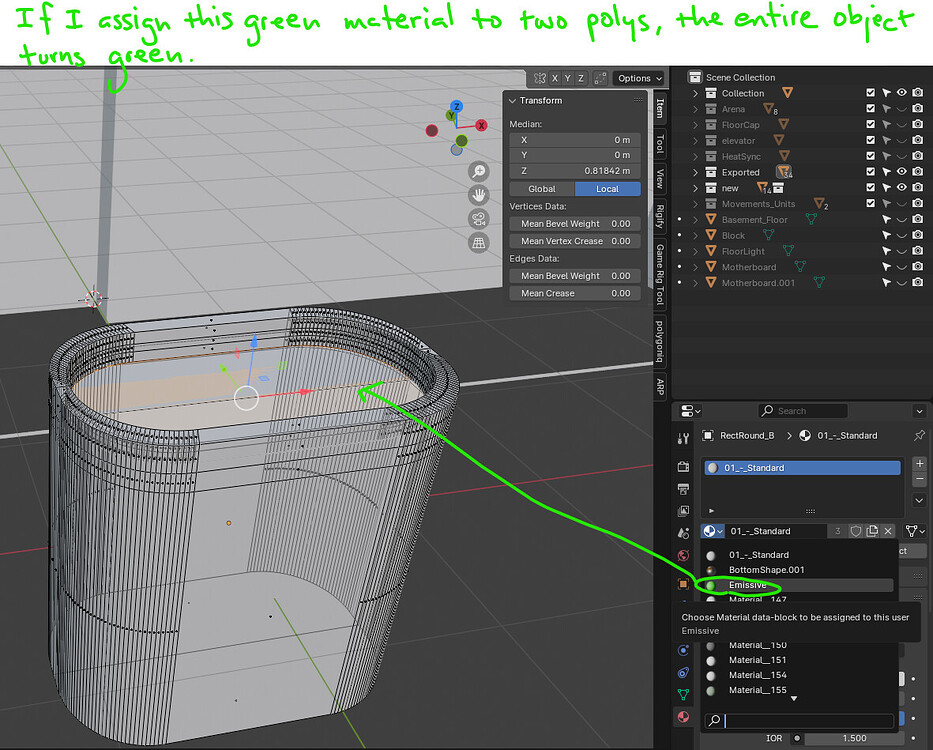Open the View sidebar tab

tap(660, 178)
